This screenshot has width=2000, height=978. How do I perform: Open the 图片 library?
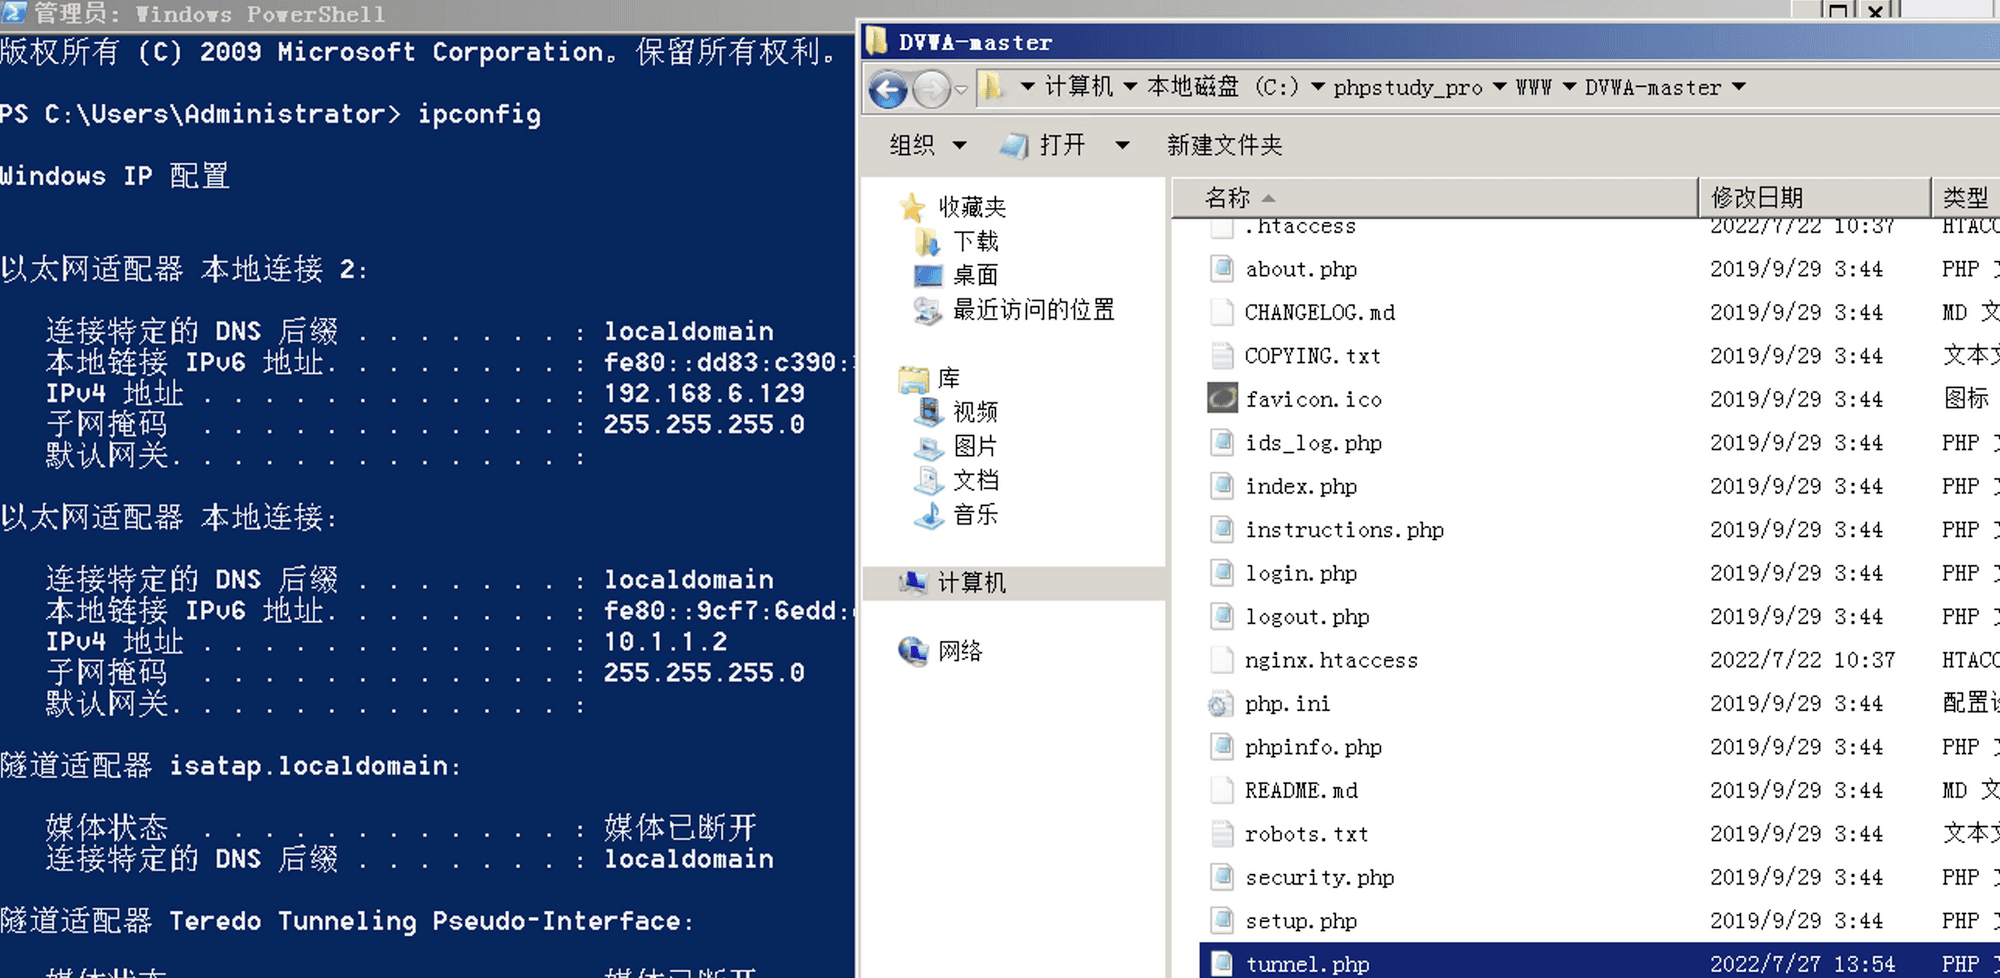tap(975, 446)
